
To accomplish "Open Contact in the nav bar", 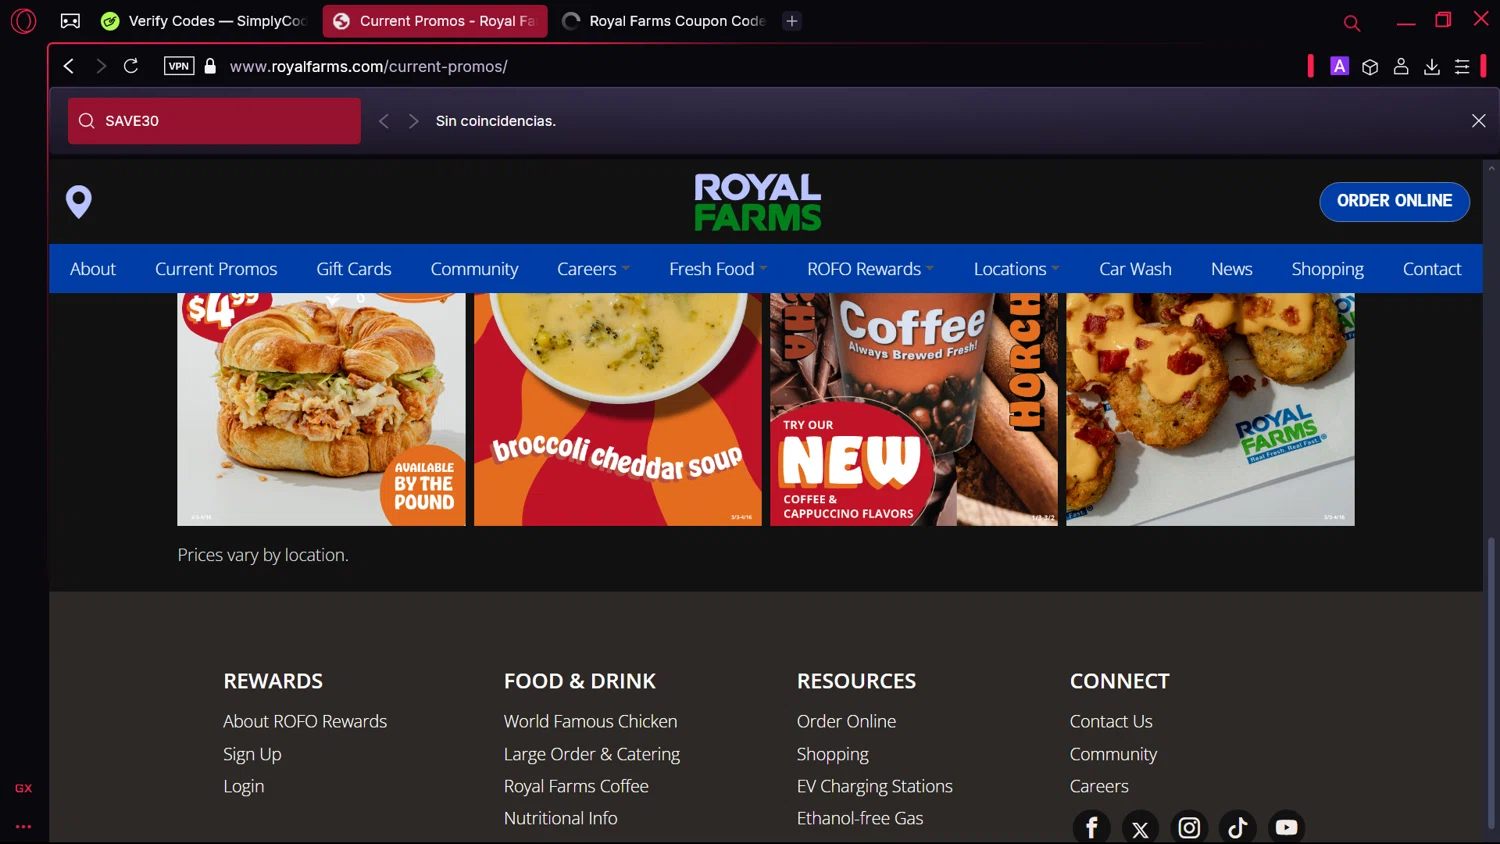I will [x=1432, y=269].
